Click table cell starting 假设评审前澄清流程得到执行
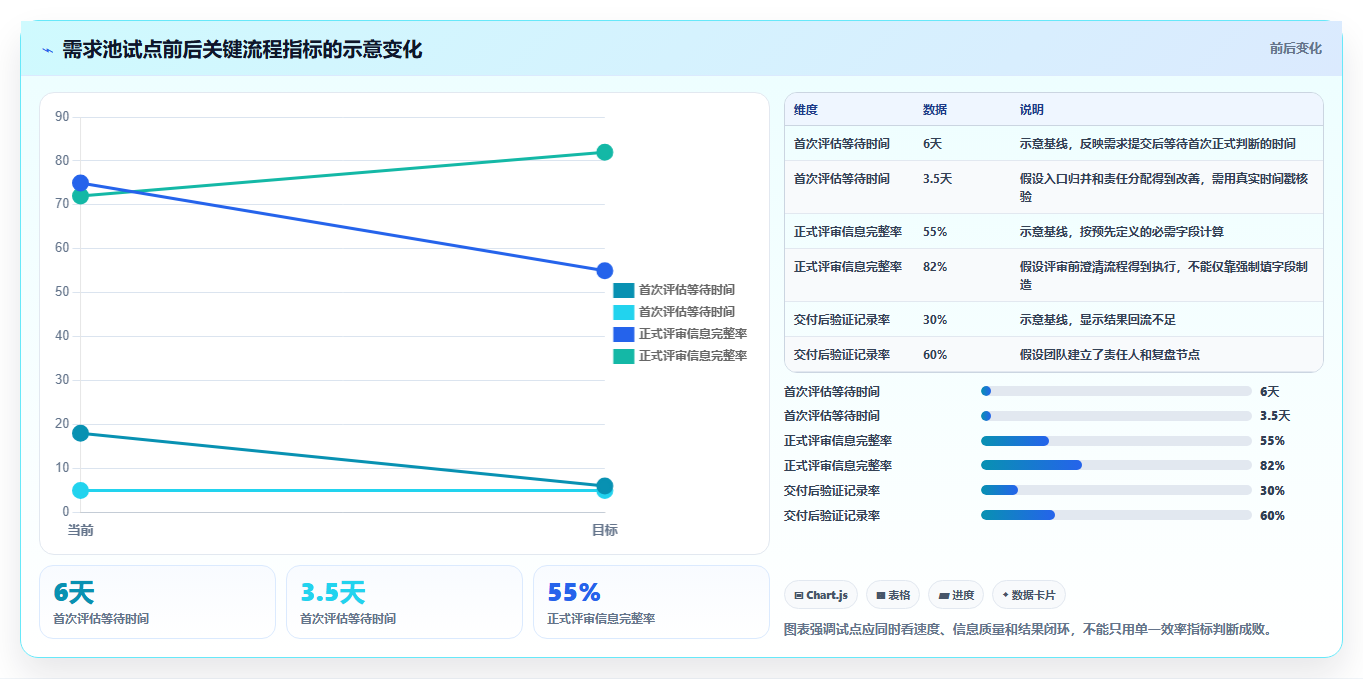1363x679 pixels. (1165, 275)
